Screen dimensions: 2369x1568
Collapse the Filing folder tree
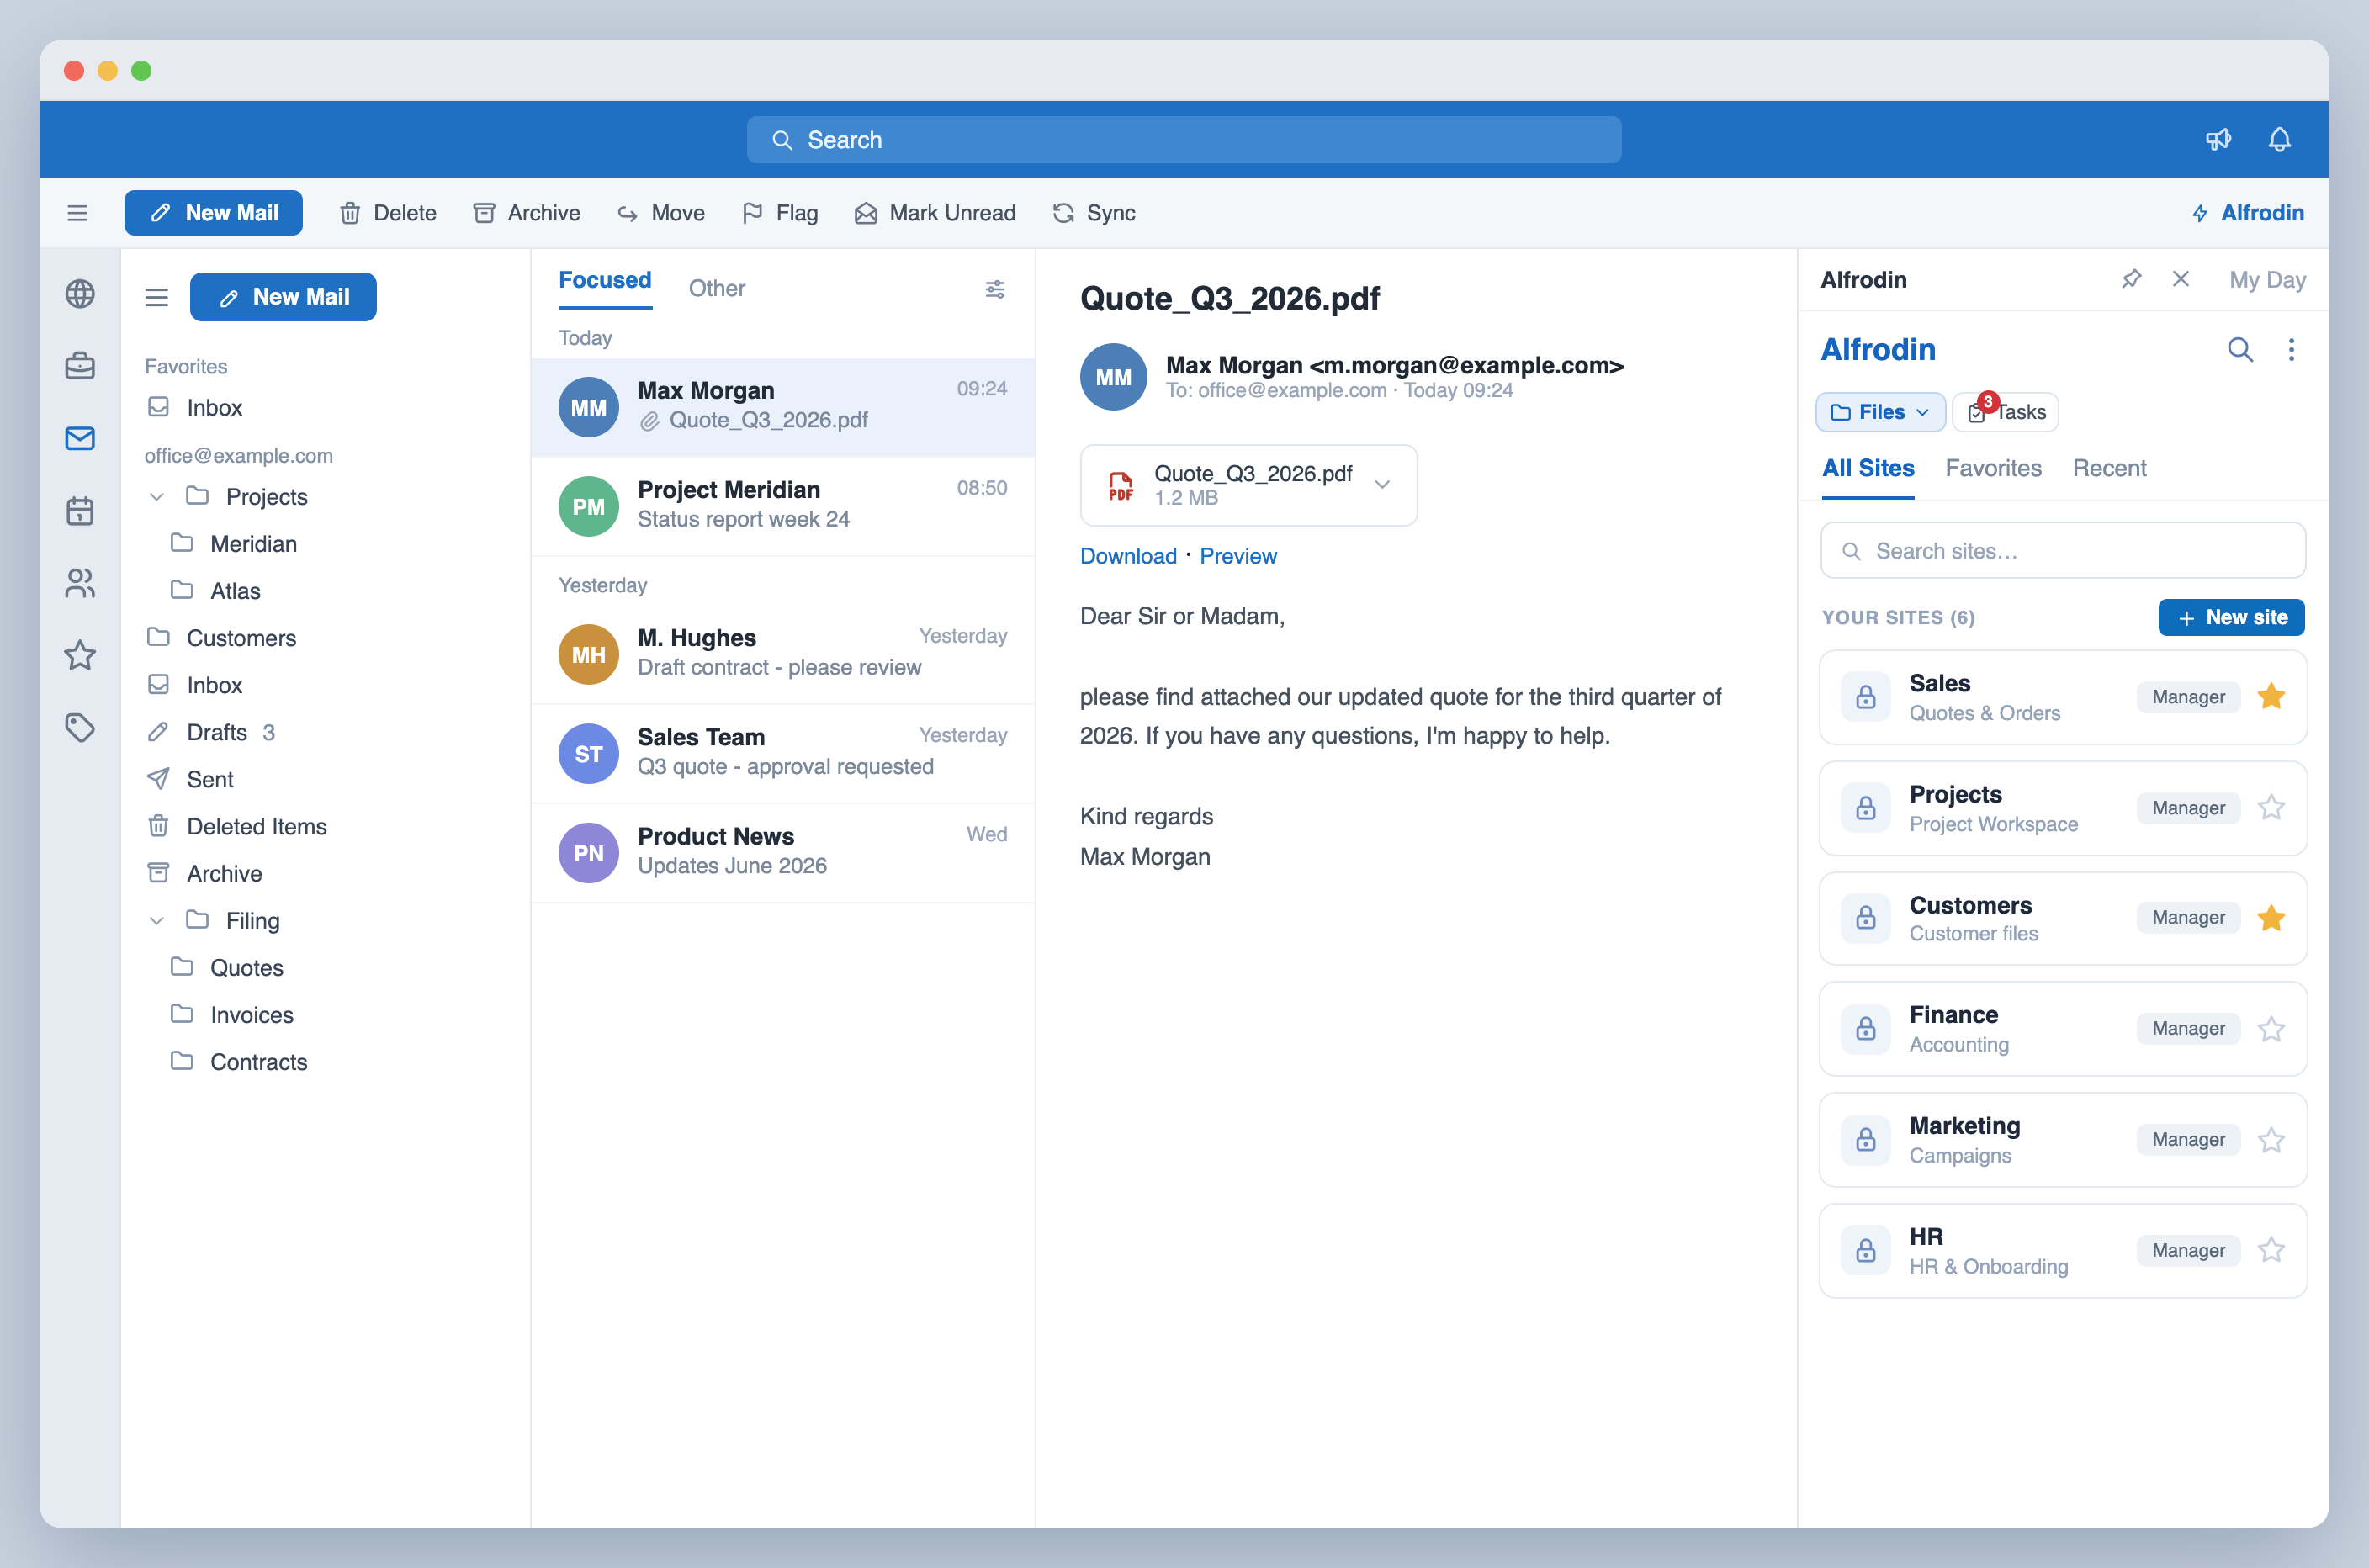coord(157,921)
